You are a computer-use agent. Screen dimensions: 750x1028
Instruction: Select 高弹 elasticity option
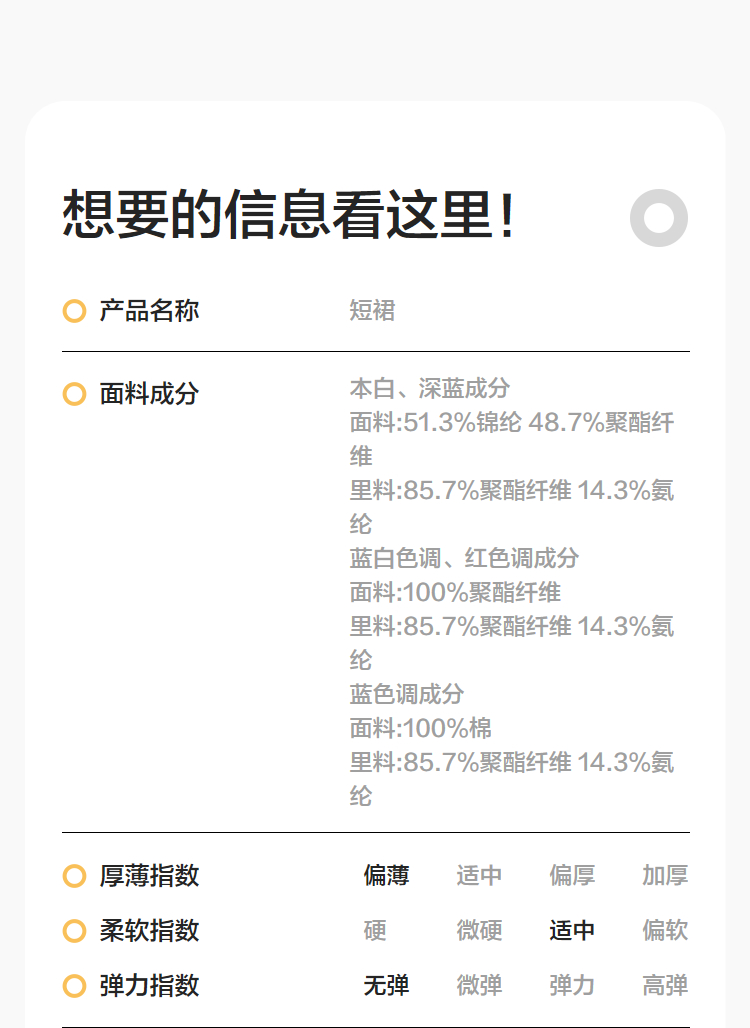tap(665, 986)
